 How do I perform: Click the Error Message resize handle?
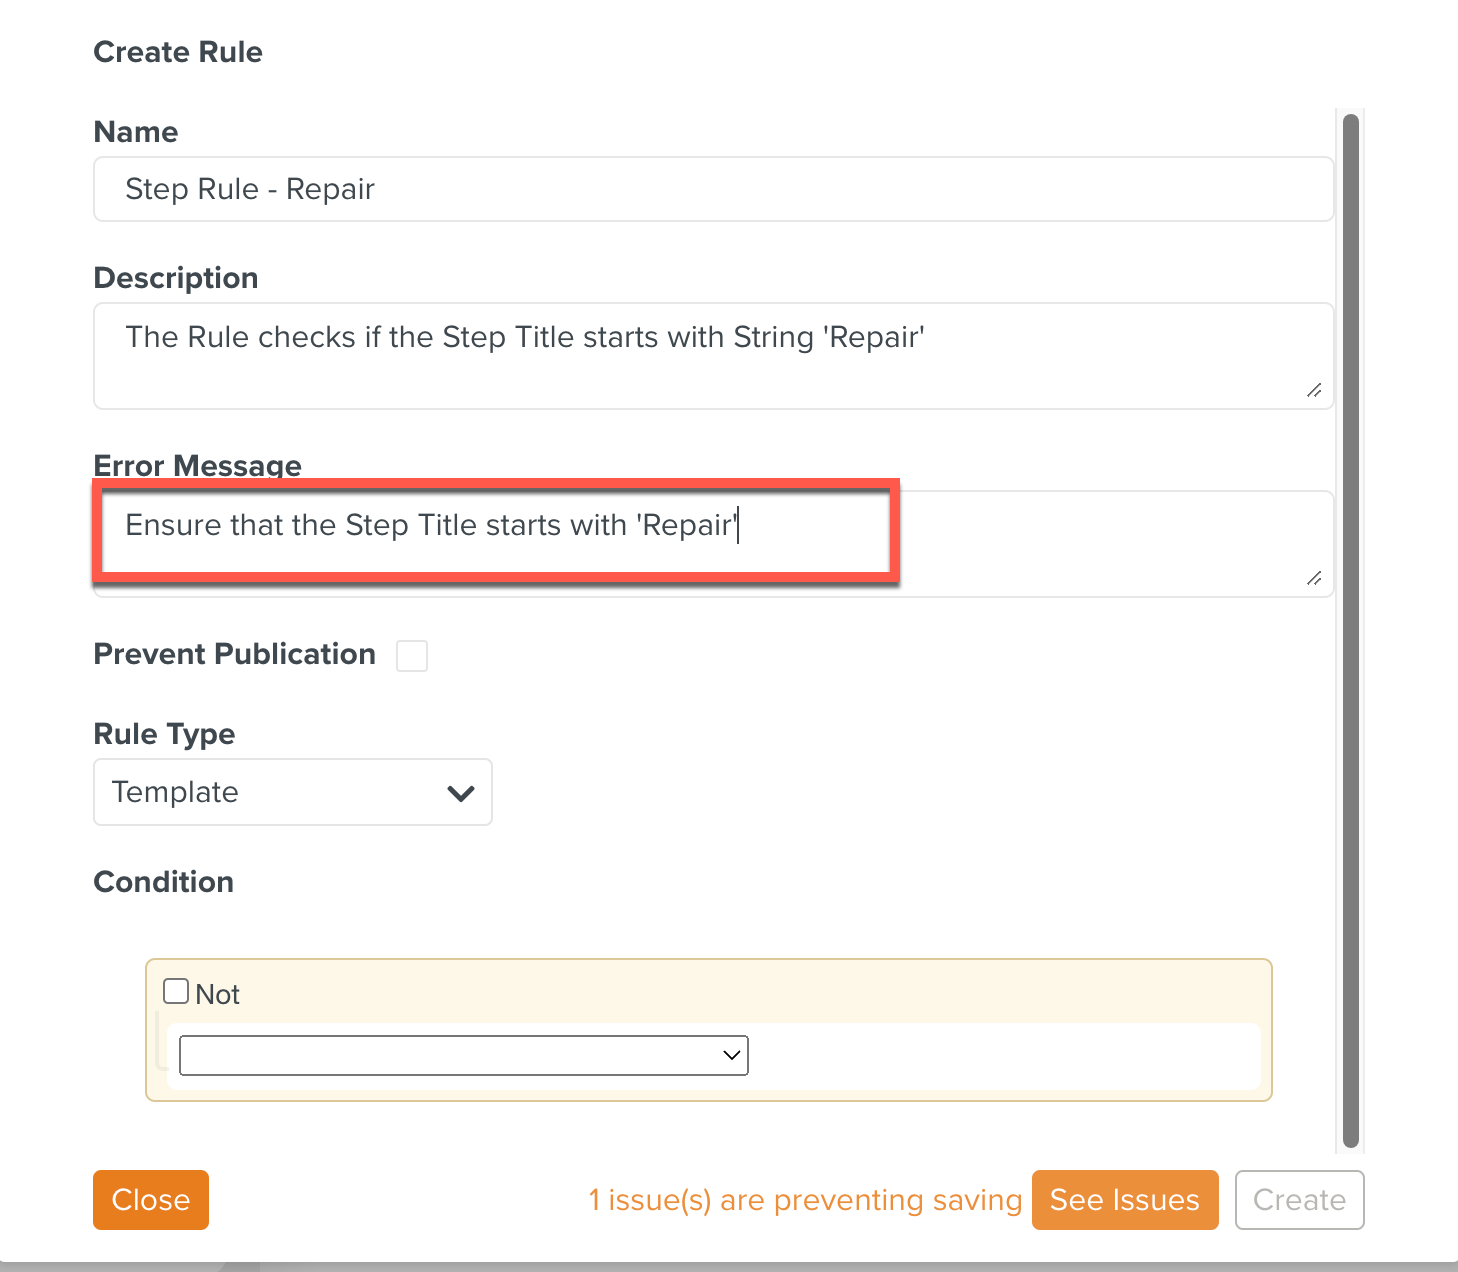point(1314,579)
